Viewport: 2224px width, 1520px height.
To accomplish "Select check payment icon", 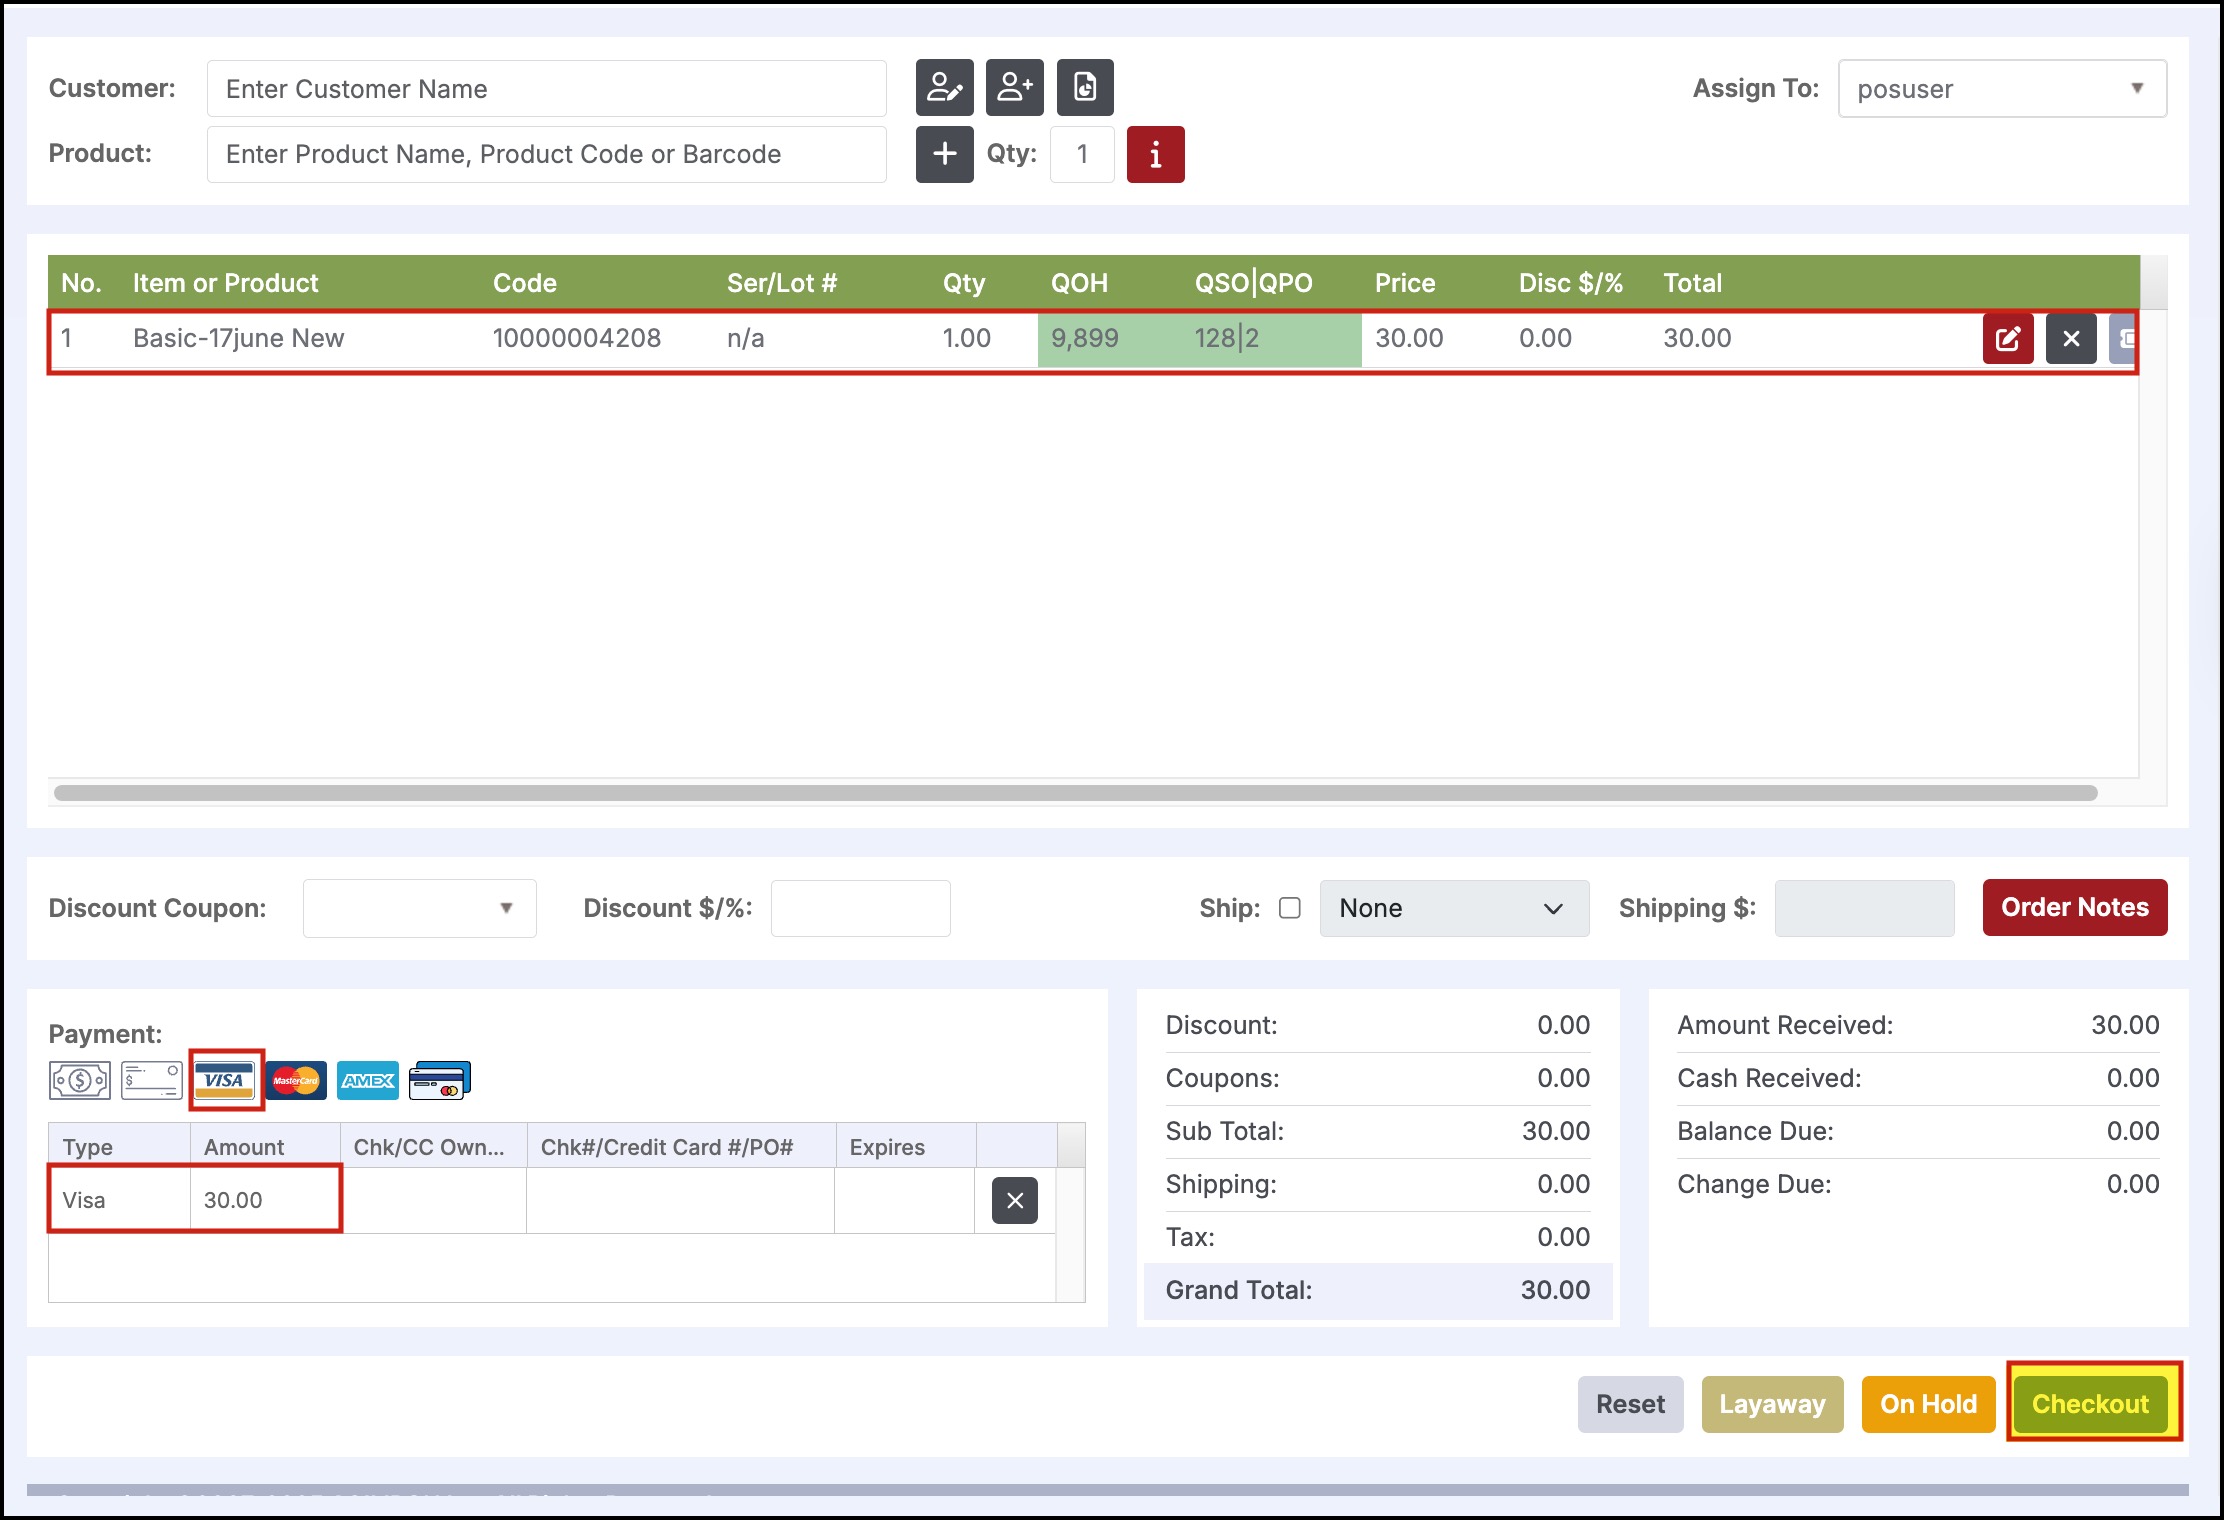I will pyautogui.click(x=151, y=1080).
